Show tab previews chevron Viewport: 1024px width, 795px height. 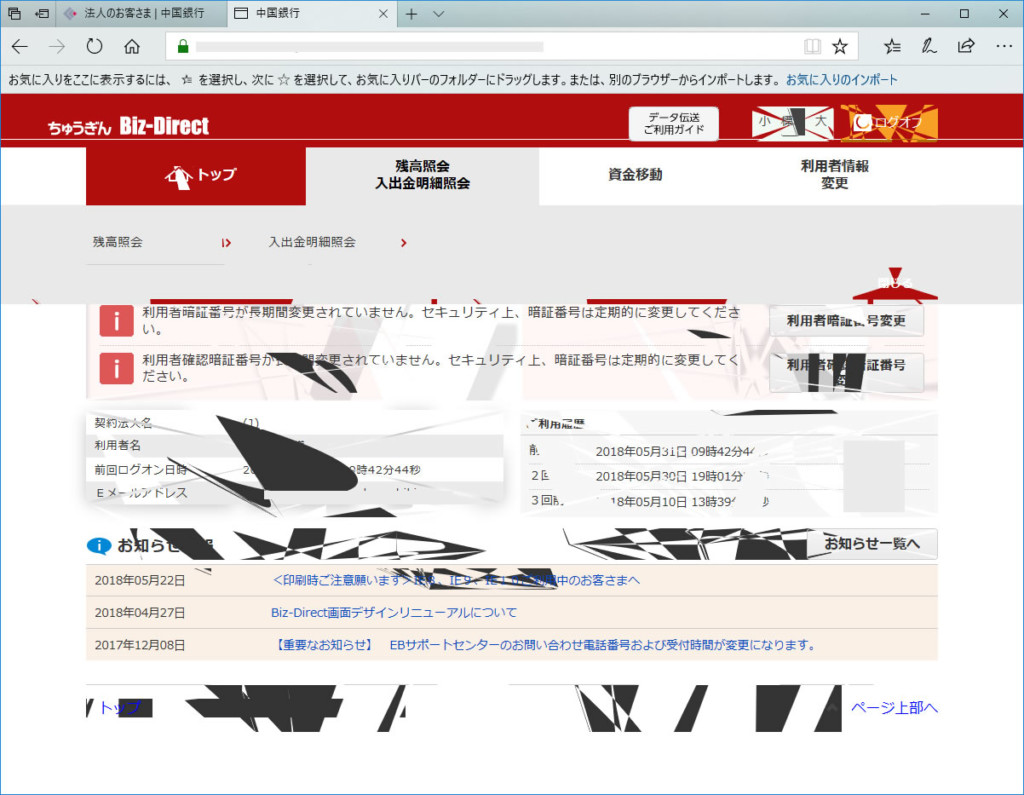coord(439,14)
